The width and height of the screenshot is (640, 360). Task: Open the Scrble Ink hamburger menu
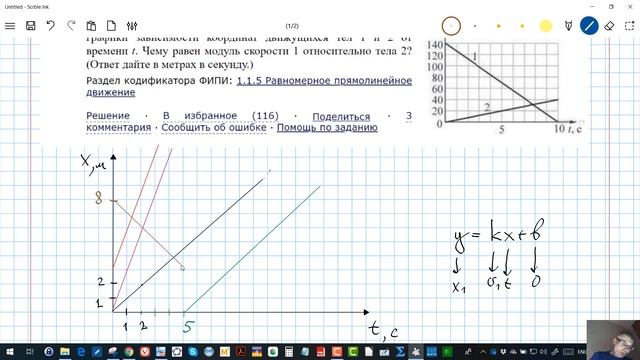(x=10, y=26)
